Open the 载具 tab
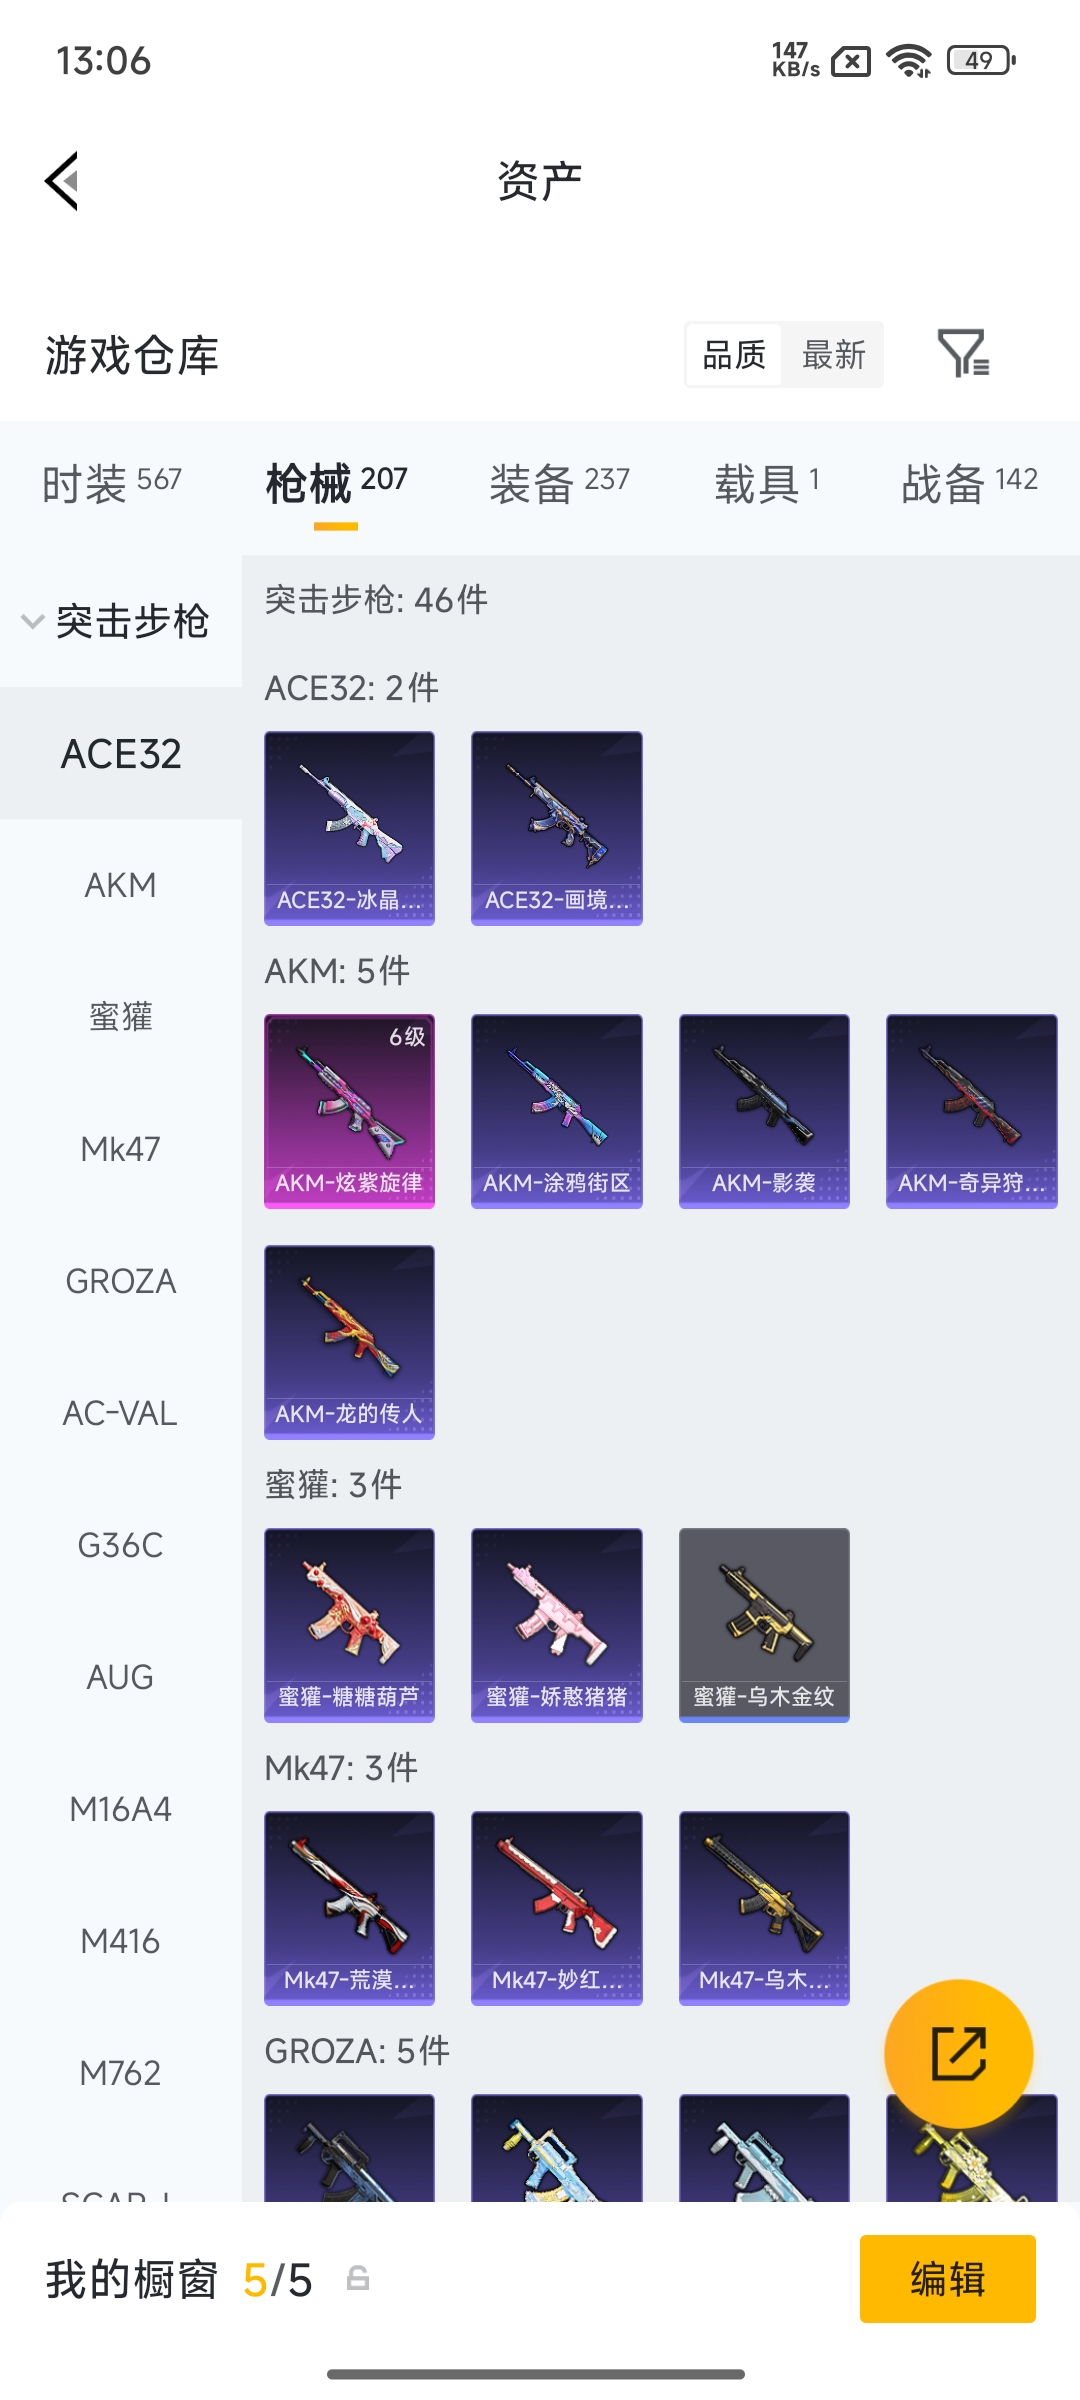 point(767,483)
